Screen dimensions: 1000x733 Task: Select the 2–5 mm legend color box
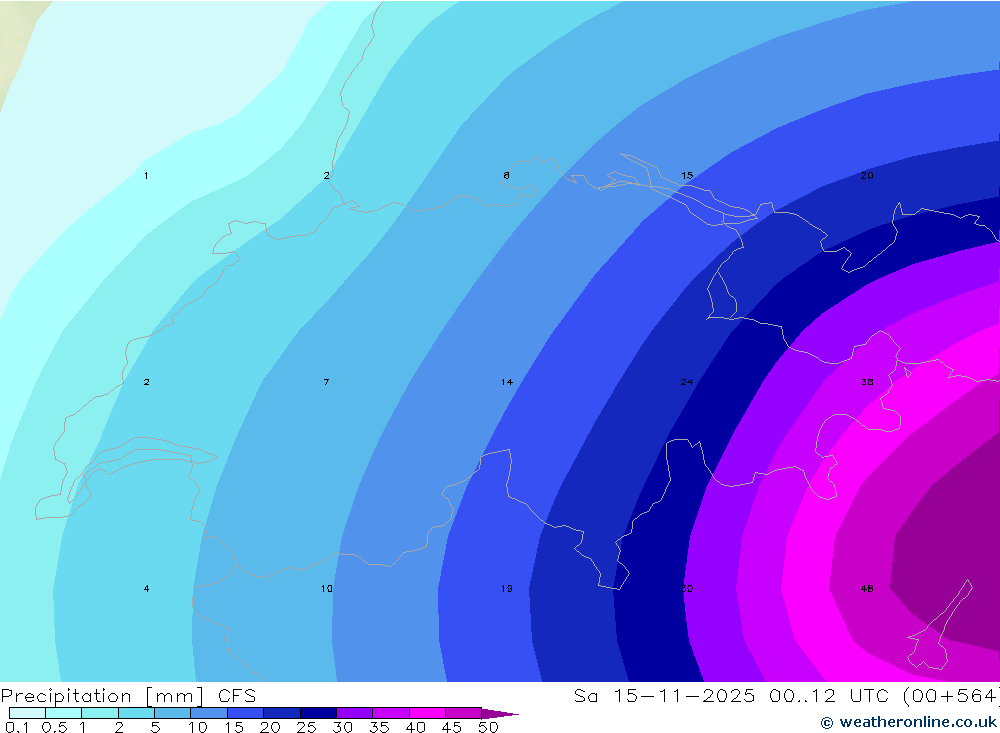coord(136,713)
